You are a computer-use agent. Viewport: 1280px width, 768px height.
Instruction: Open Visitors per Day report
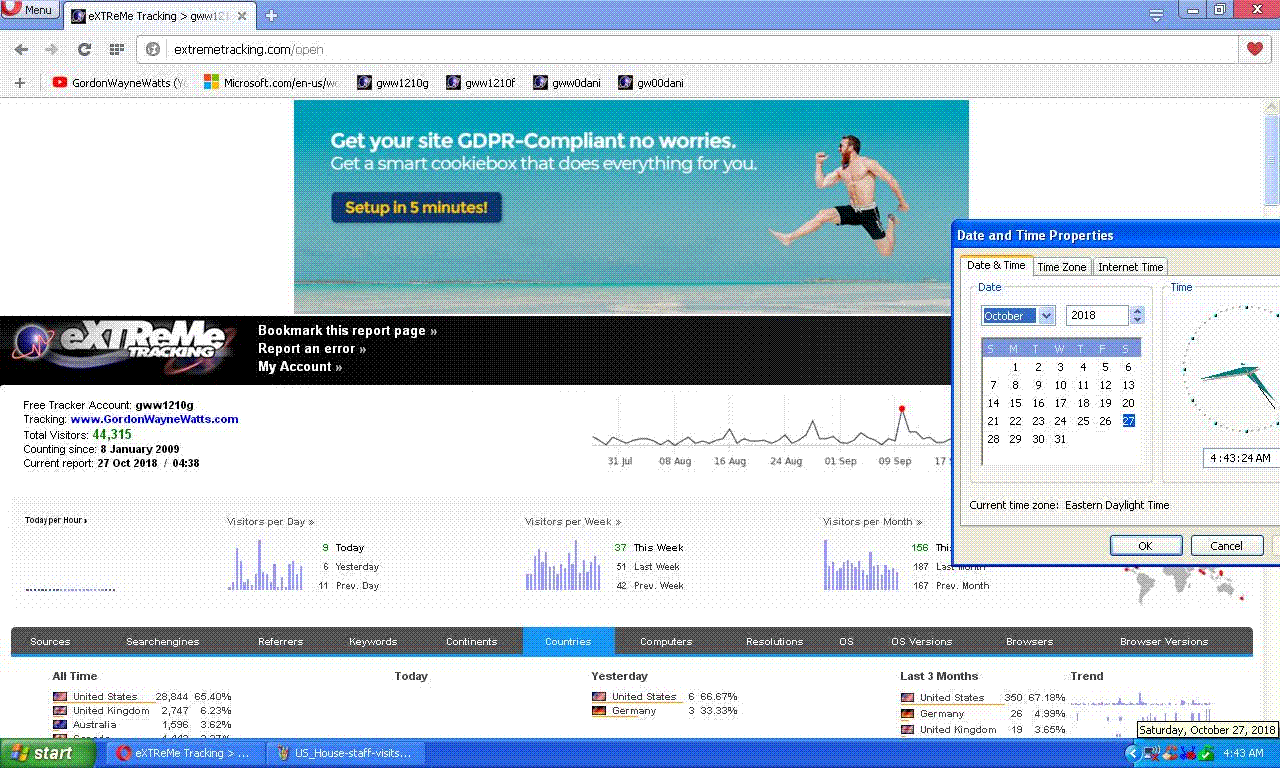270,522
